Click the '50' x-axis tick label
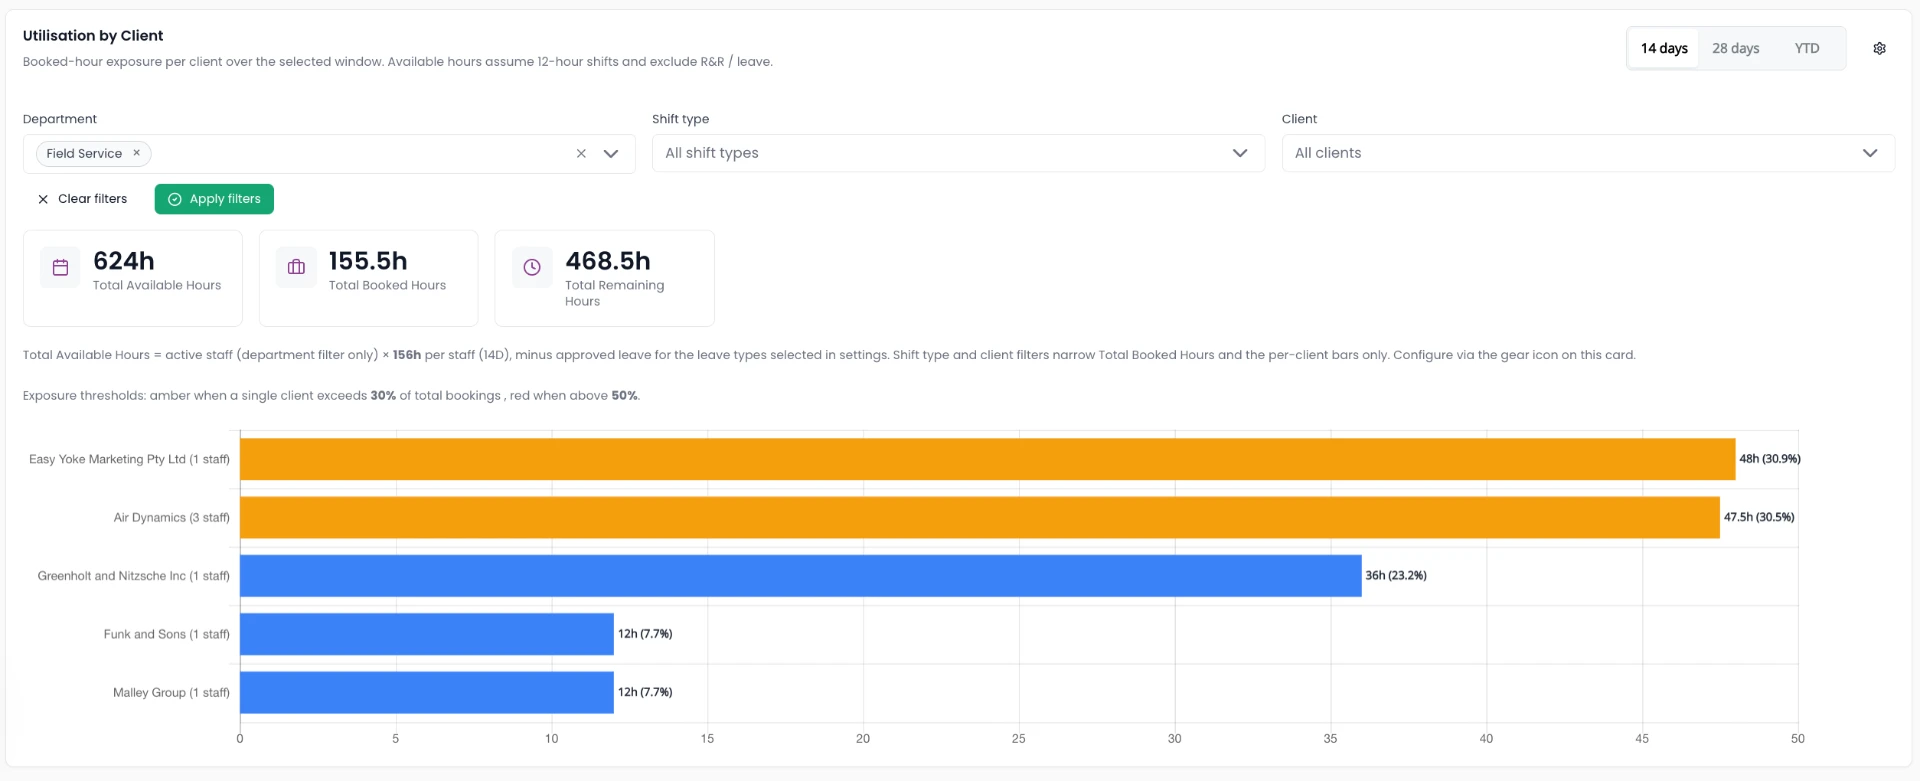 click(1797, 739)
